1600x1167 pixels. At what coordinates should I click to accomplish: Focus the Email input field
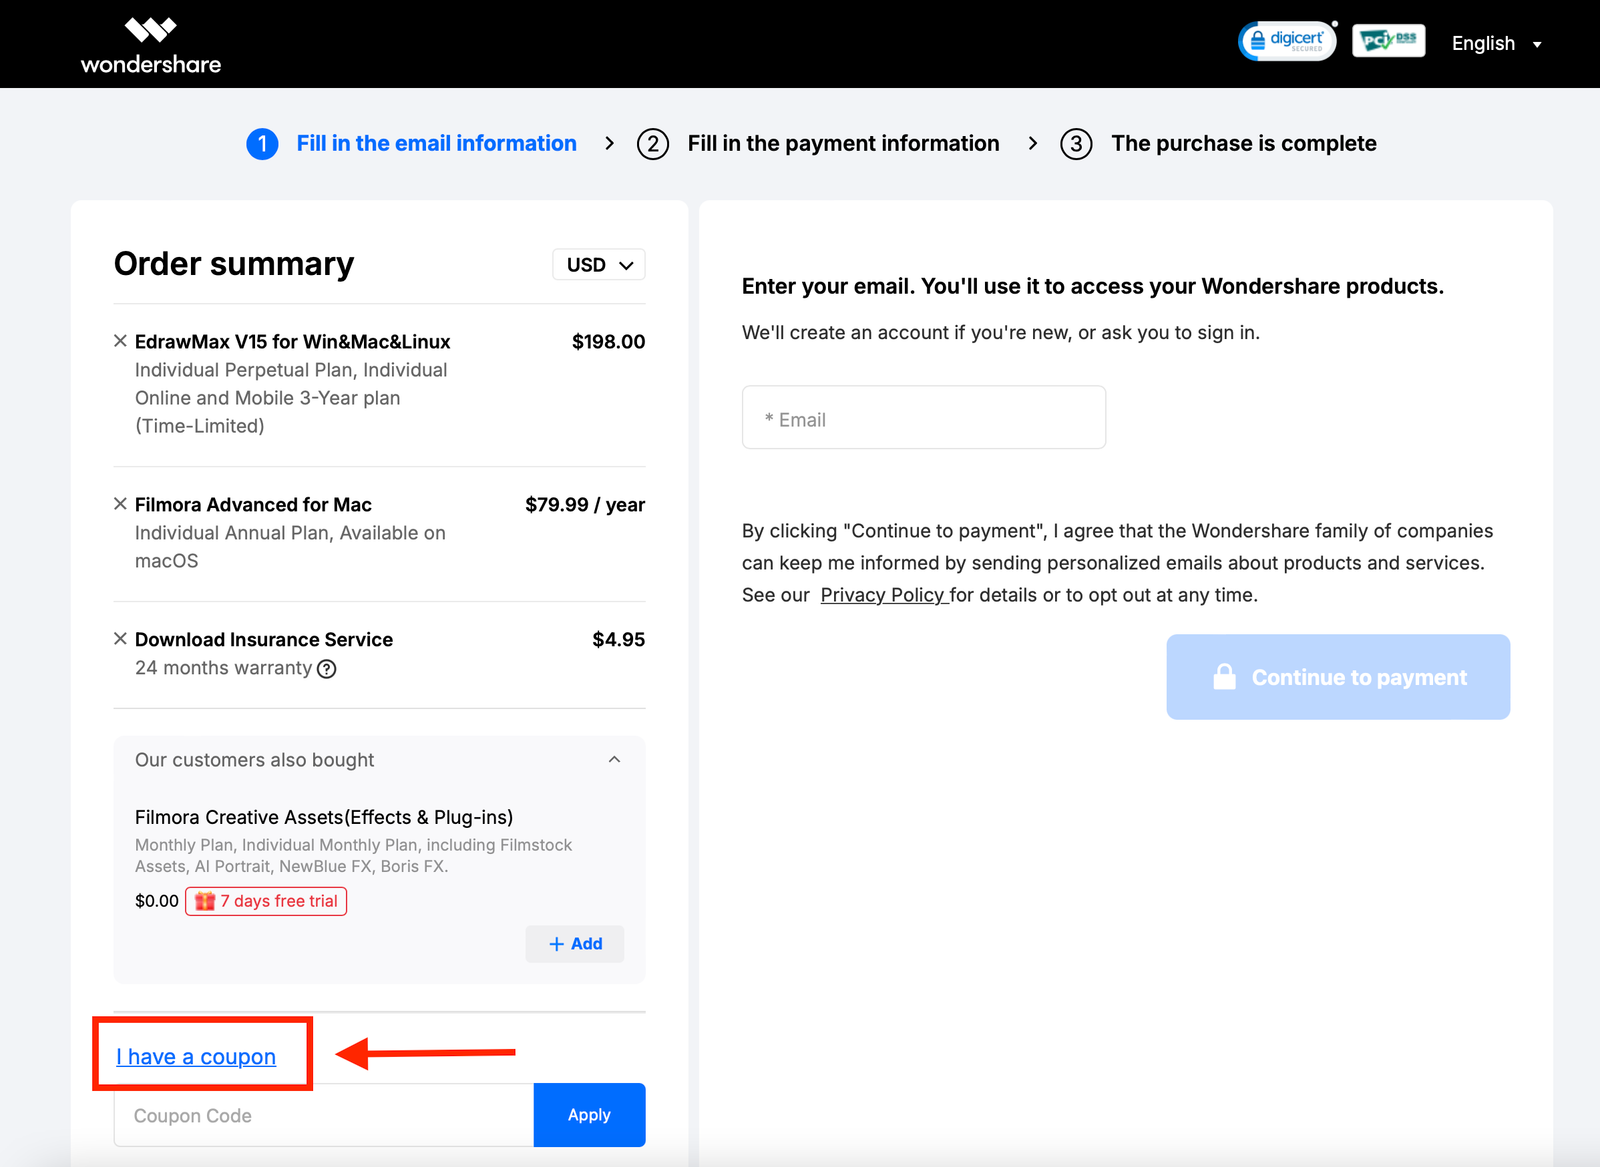[924, 418]
